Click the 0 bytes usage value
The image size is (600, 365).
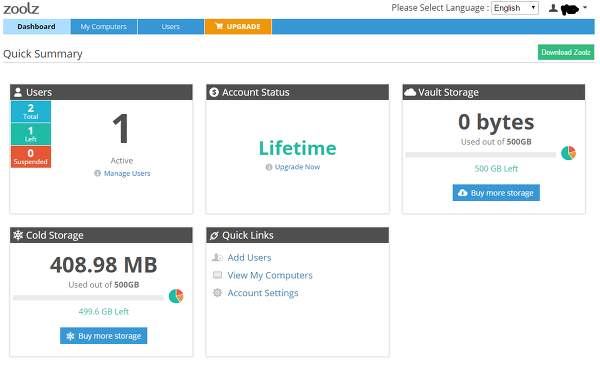[x=496, y=122]
